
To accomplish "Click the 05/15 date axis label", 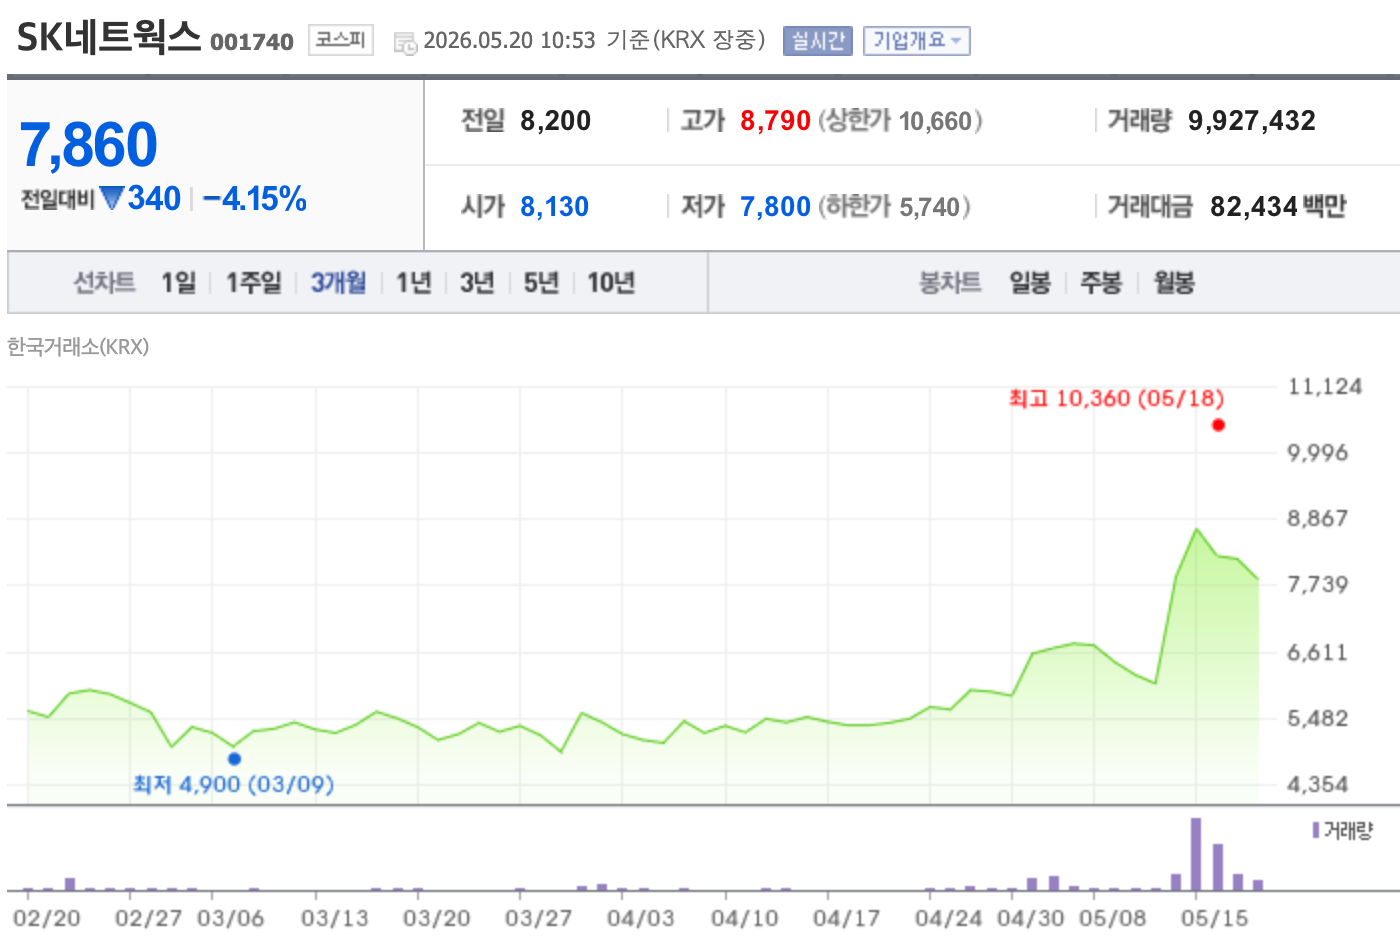I will coord(1214,918).
